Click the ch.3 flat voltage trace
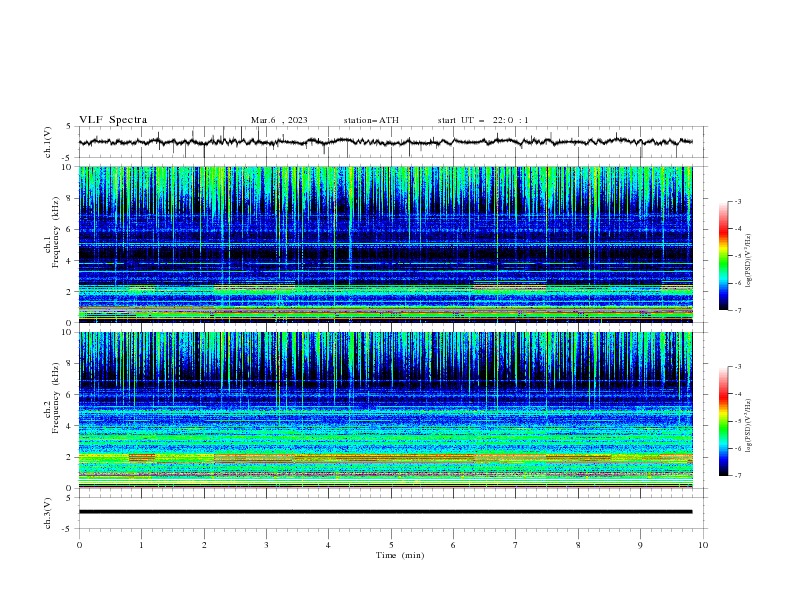Screen dimensions: 792x612 pyautogui.click(x=385, y=512)
